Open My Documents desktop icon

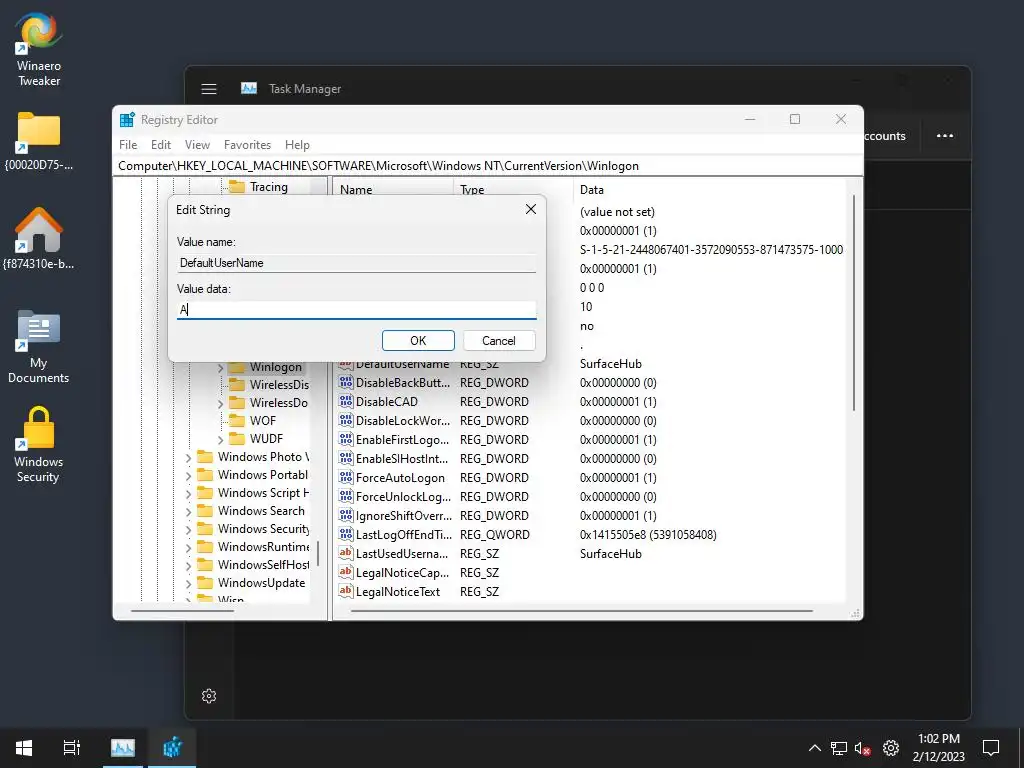point(39,346)
